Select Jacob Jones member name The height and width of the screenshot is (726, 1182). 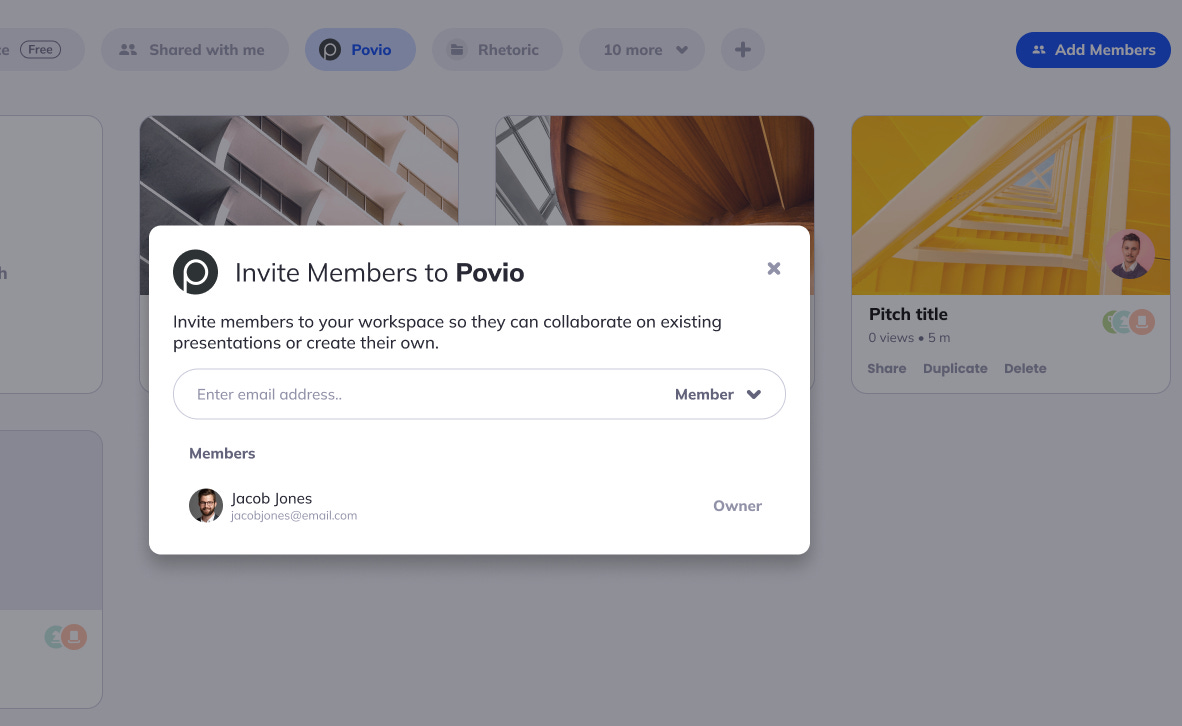point(271,498)
